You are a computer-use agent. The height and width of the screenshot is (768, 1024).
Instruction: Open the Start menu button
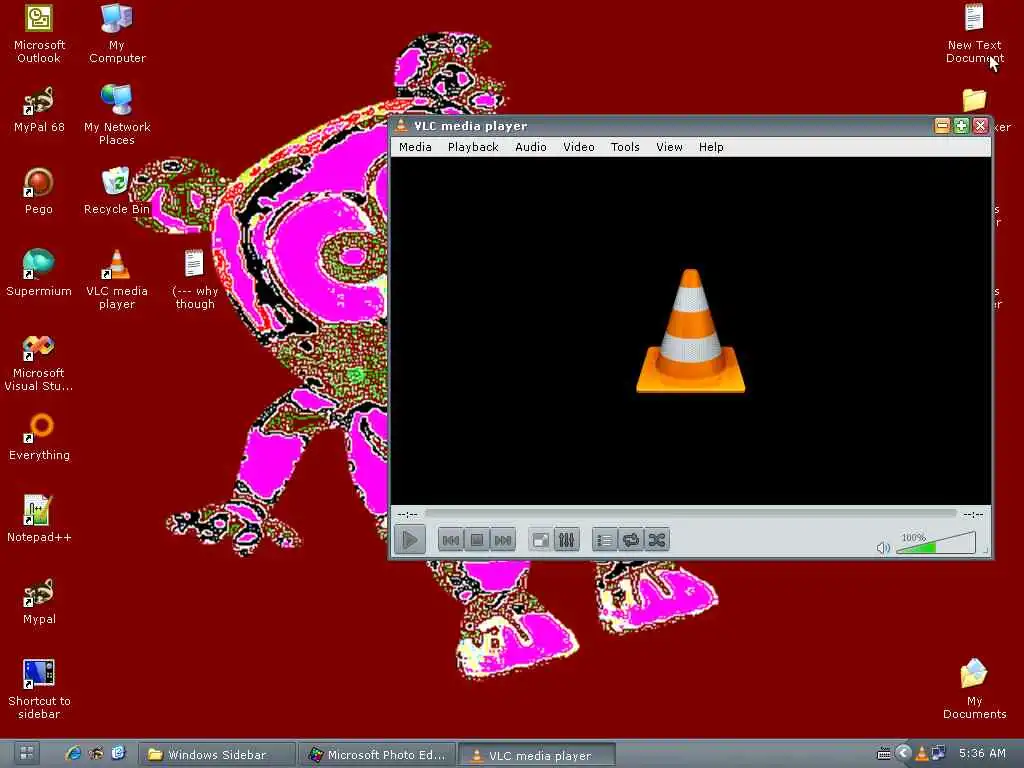[27, 753]
